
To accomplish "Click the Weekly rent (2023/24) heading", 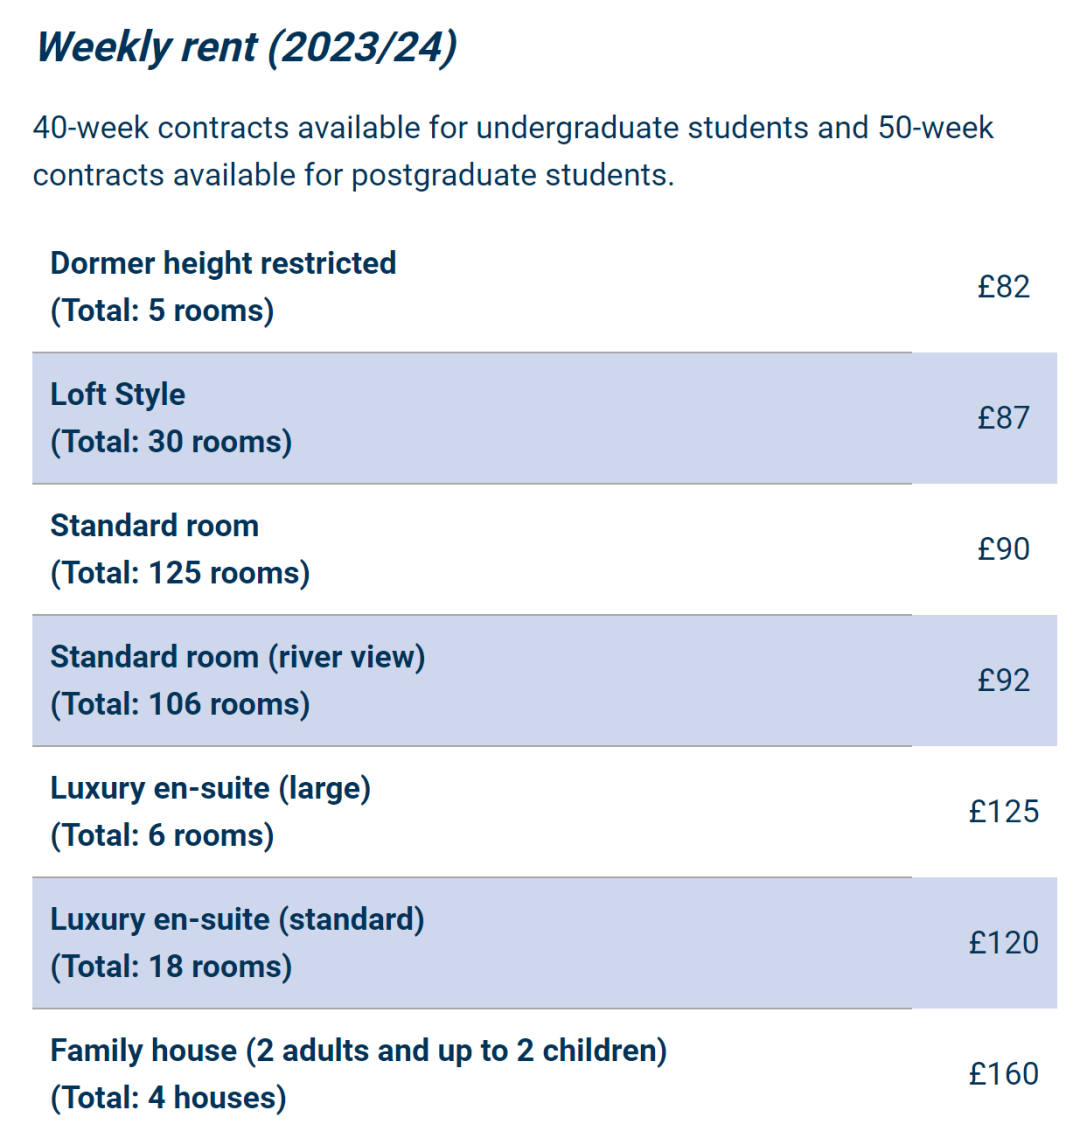I will (247, 48).
